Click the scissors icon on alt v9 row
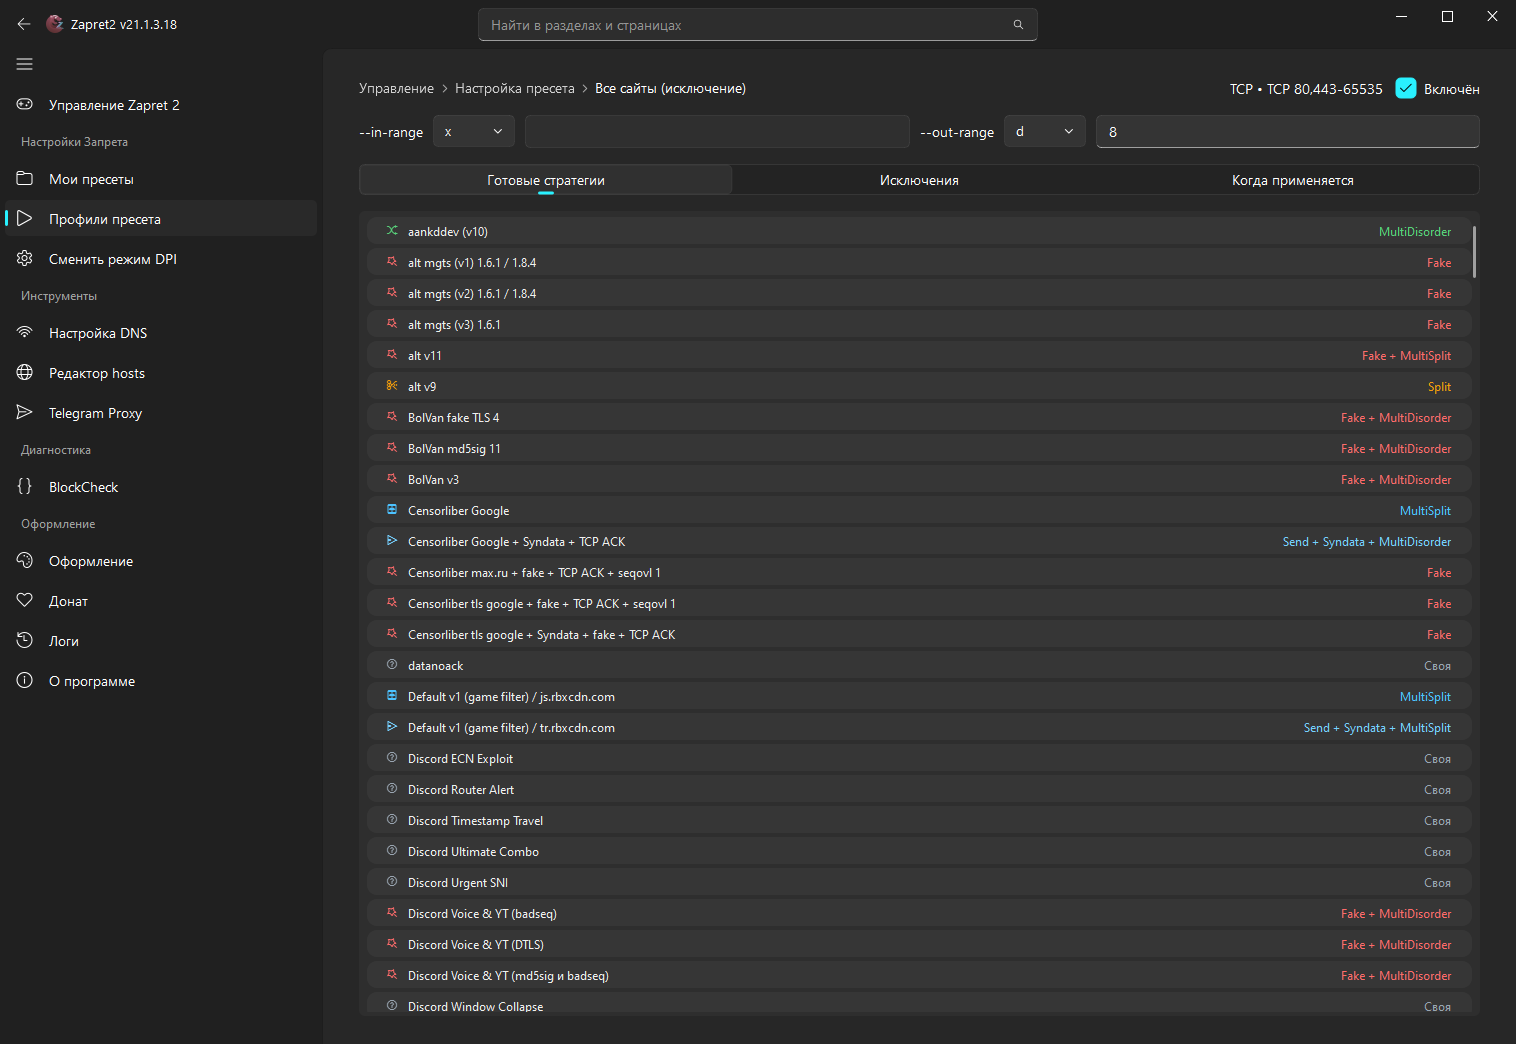The height and width of the screenshot is (1044, 1516). (x=392, y=385)
